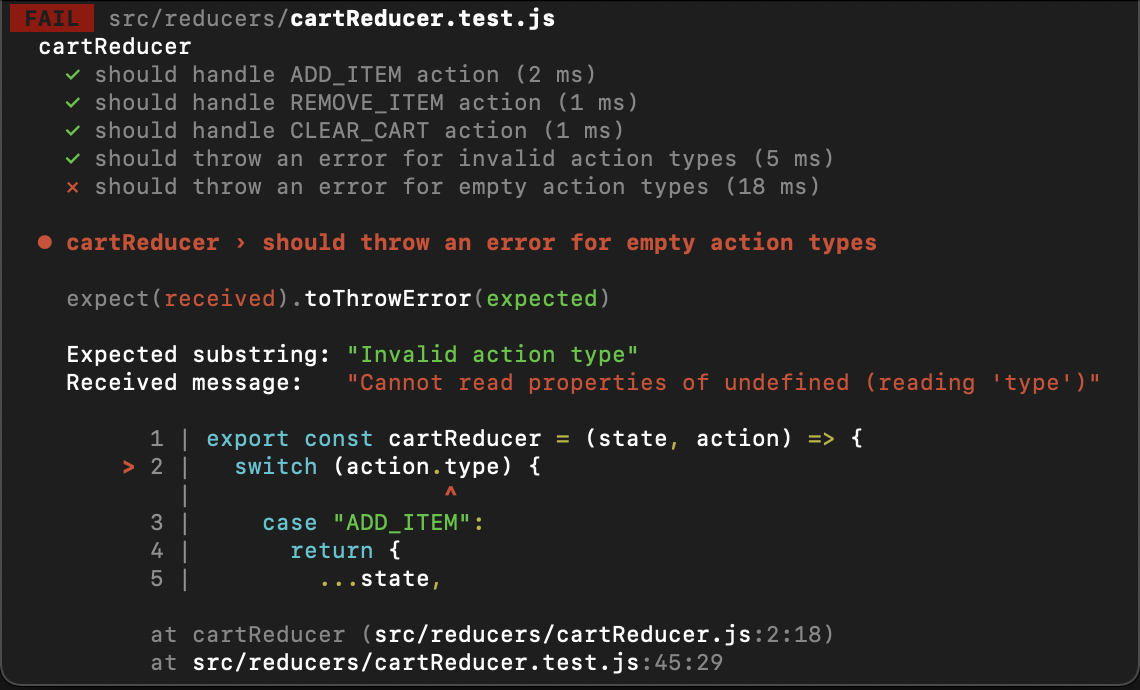Click the red FAIL badge
The image size is (1140, 690).
(x=52, y=18)
